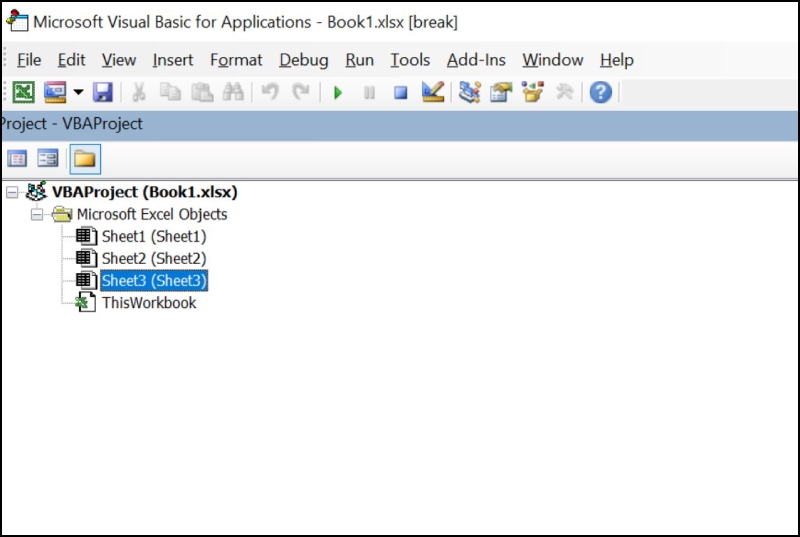Open the Window menu
The width and height of the screenshot is (800, 537).
553,60
